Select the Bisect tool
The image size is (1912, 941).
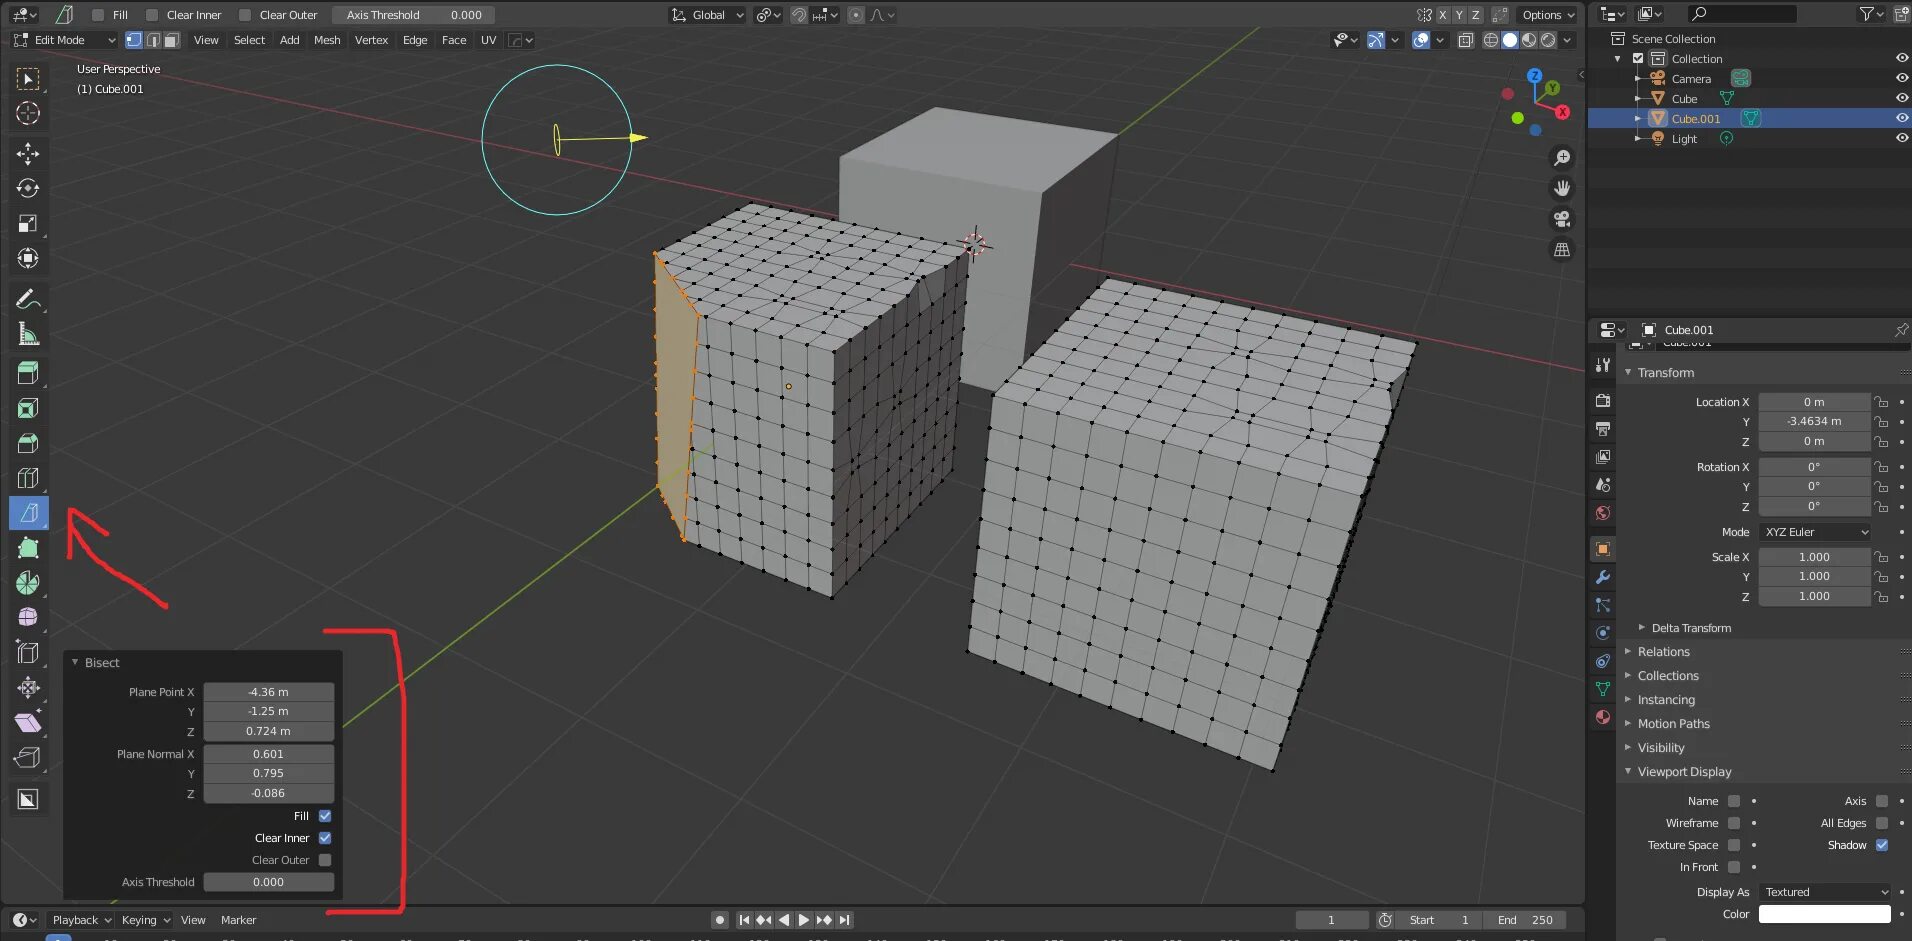[x=28, y=513]
